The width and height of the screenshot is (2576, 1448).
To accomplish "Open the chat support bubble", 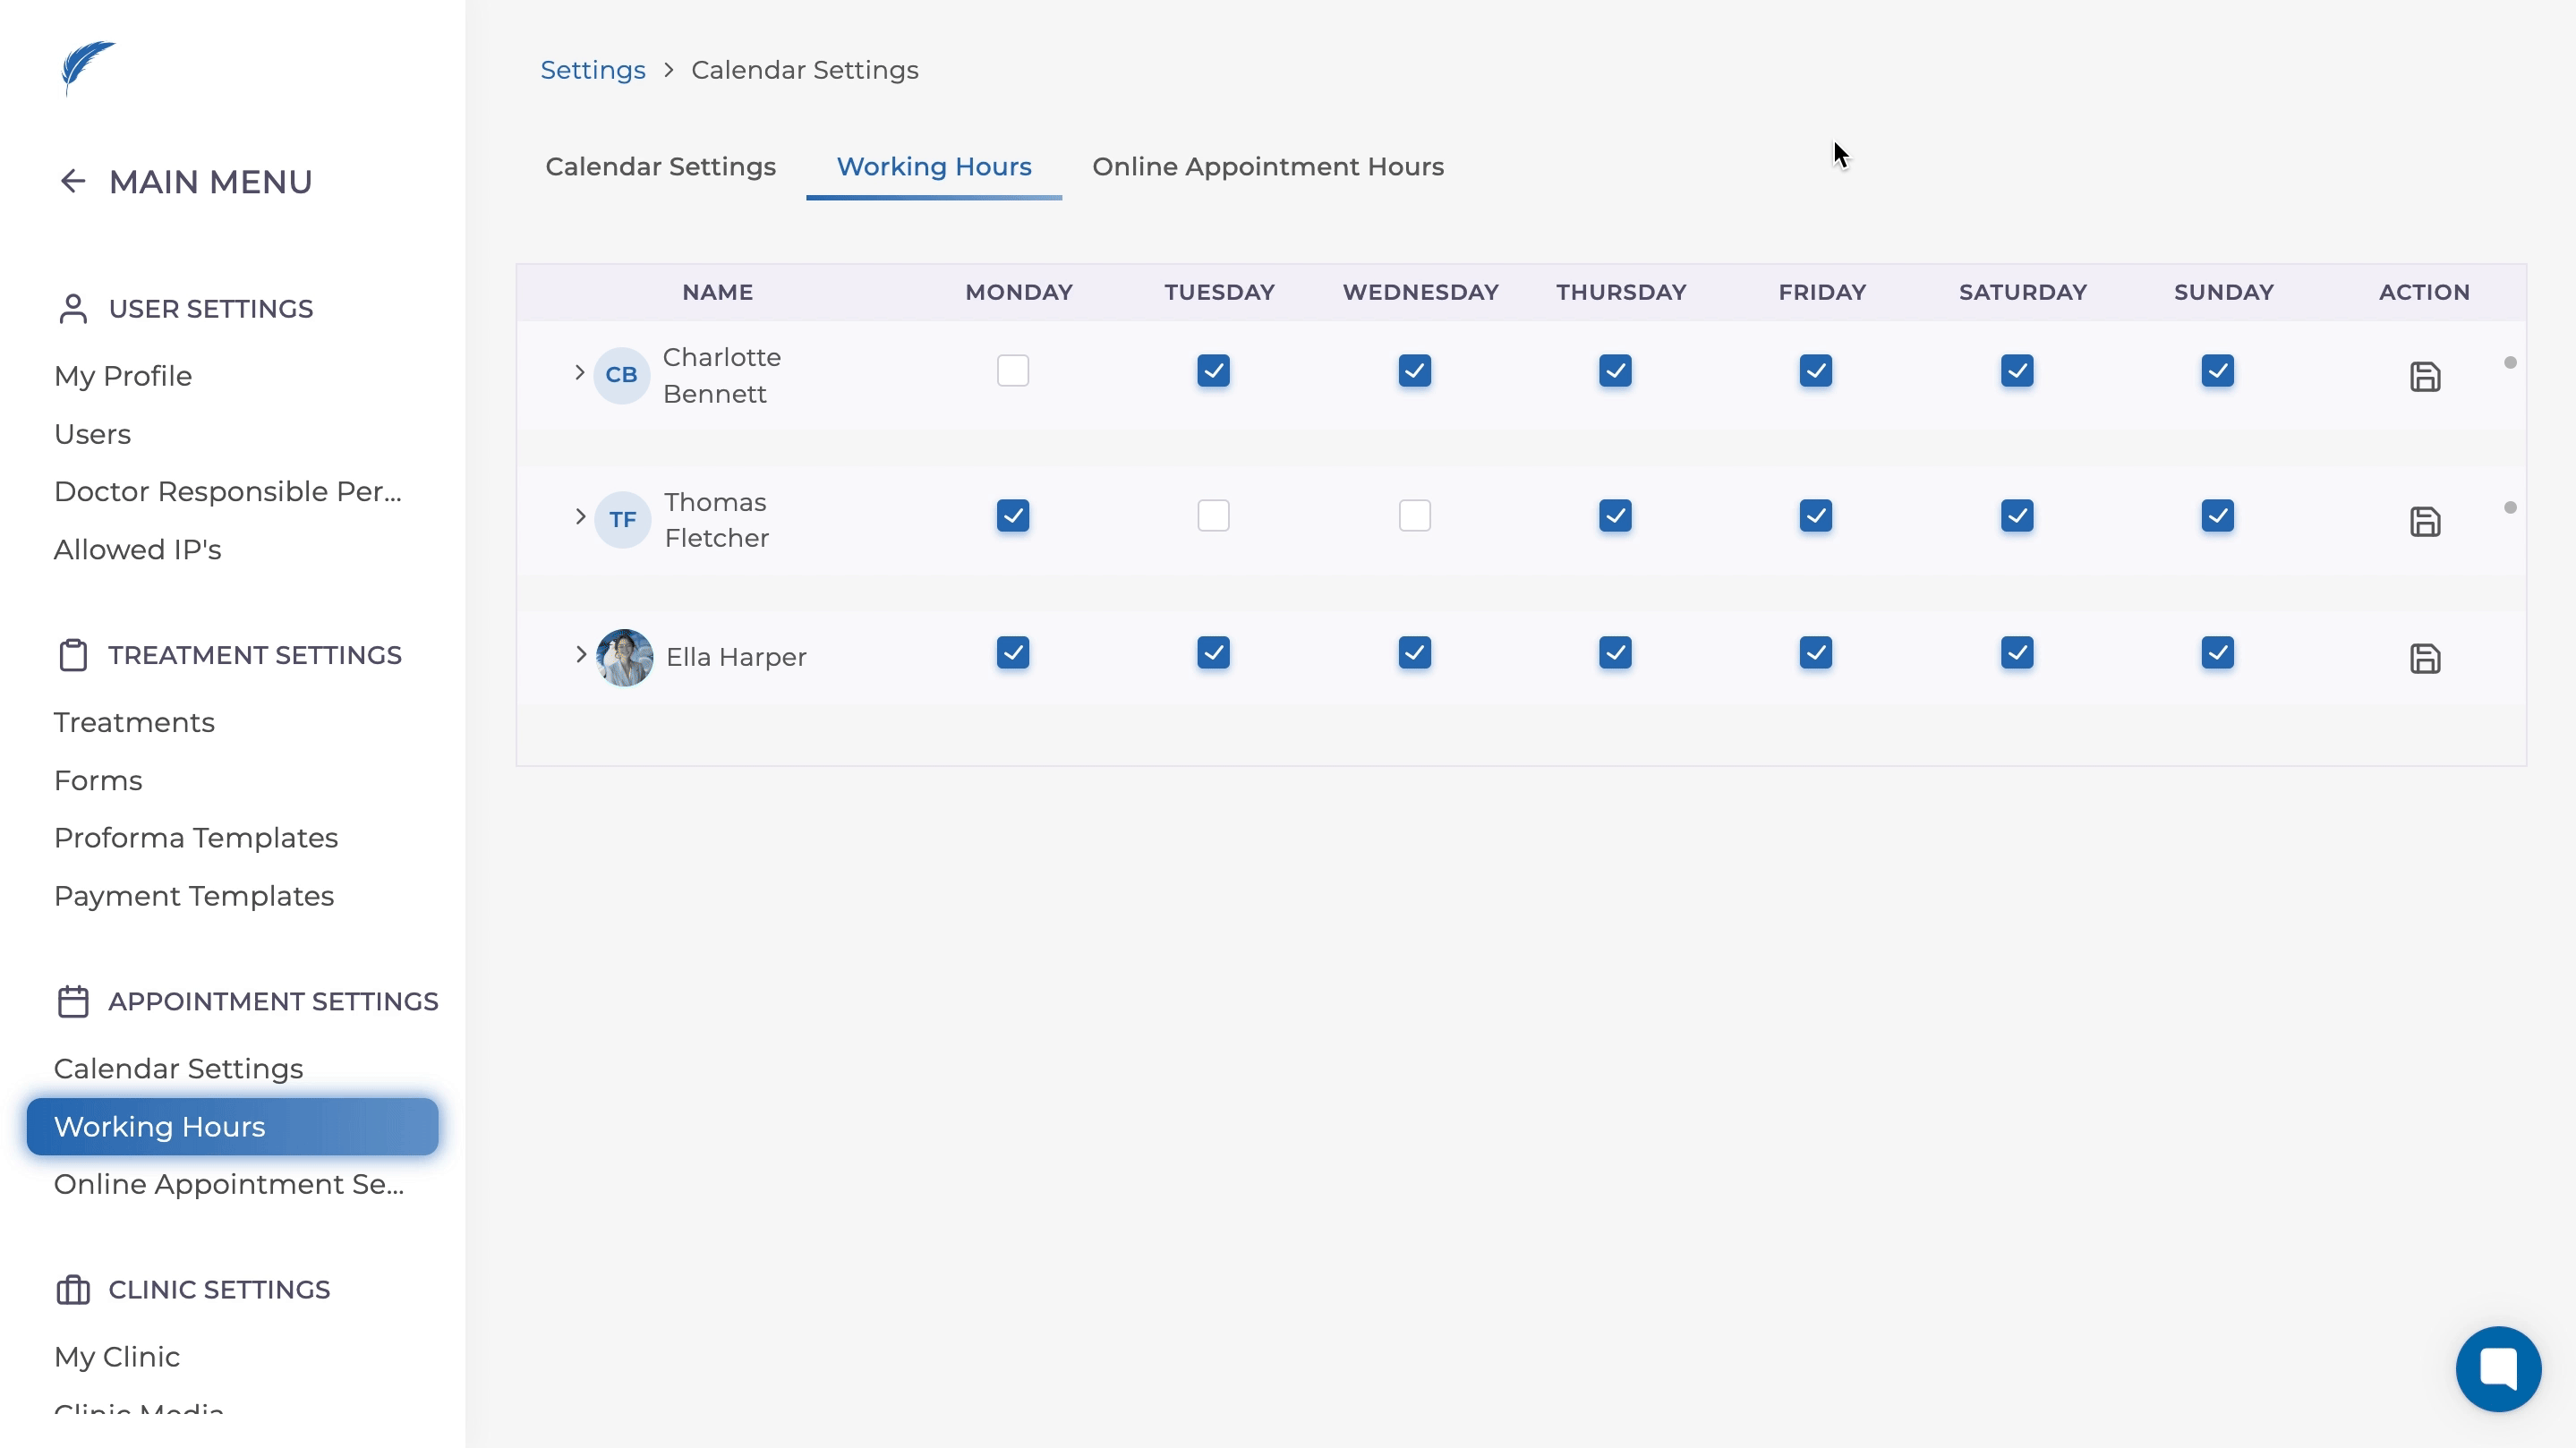I will tap(2497, 1368).
